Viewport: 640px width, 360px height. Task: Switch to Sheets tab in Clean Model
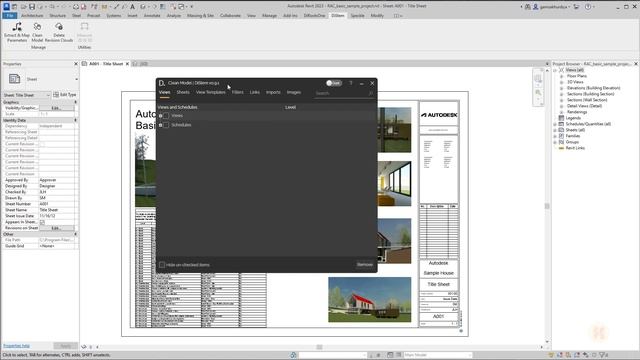[183, 92]
